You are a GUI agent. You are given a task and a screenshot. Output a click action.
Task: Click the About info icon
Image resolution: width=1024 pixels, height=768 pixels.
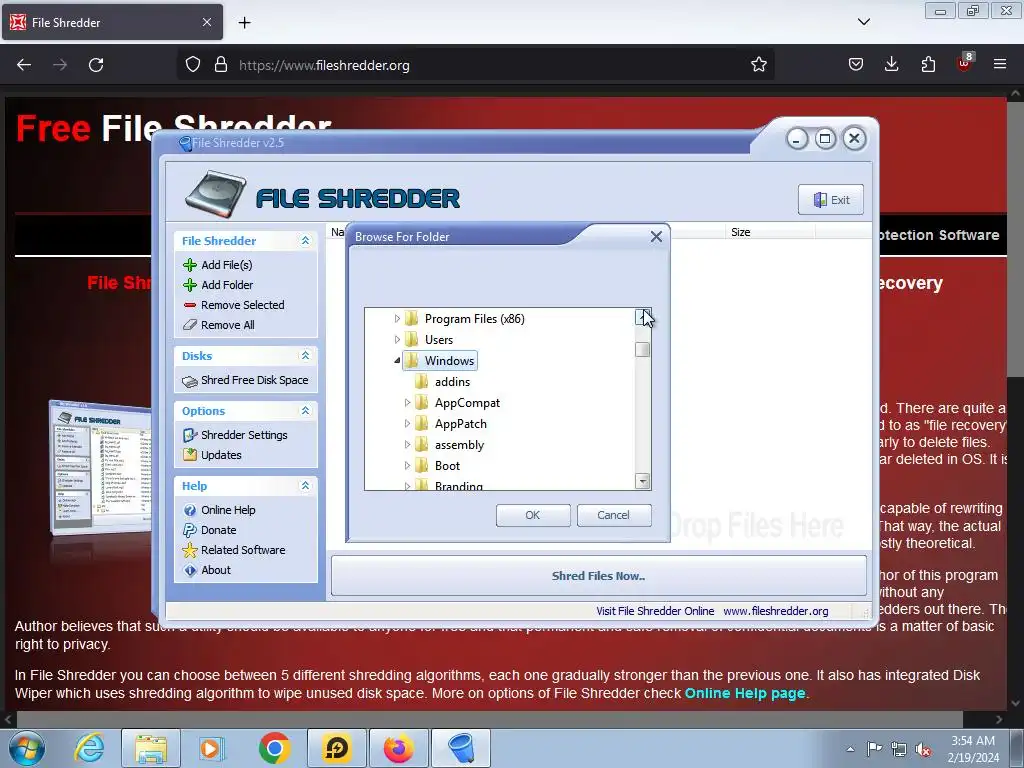pos(190,570)
